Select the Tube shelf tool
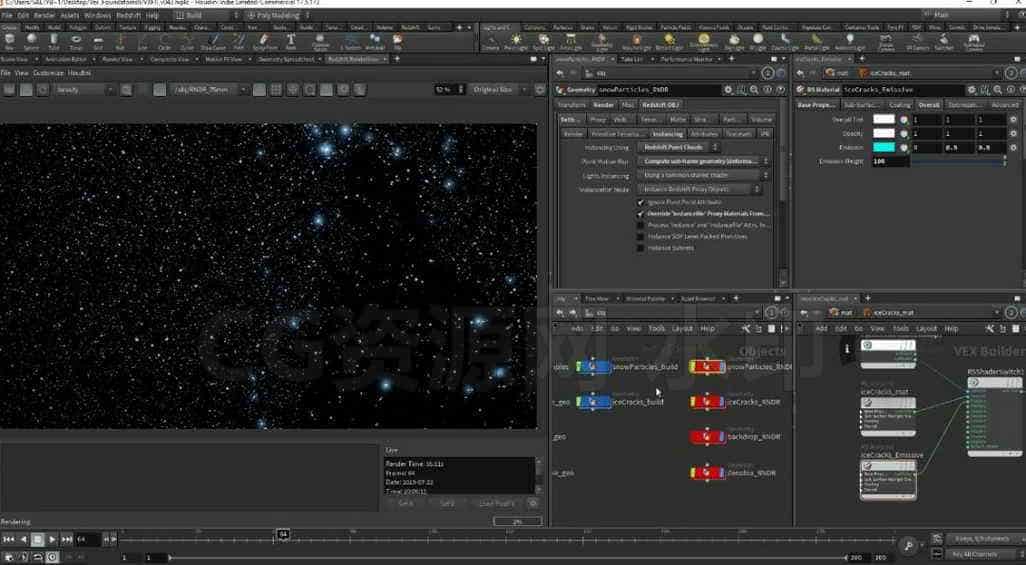This screenshot has width=1026, height=565. tap(54, 41)
